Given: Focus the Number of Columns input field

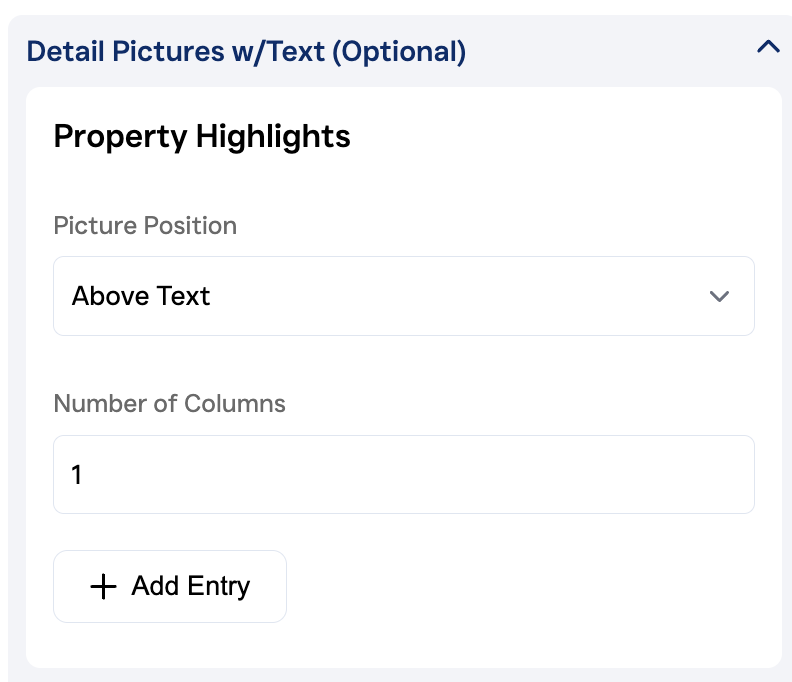Looking at the screenshot, I should [x=403, y=474].
